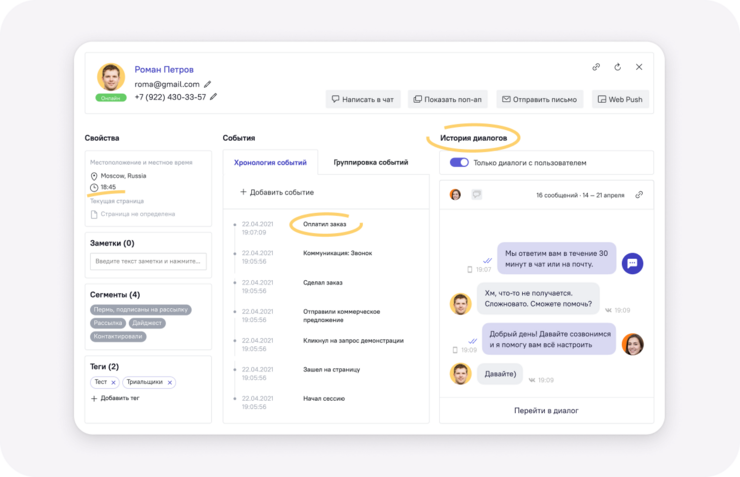Image resolution: width=740 pixels, height=477 pixels.
Task: Click the Web Push button
Action: click(x=620, y=99)
